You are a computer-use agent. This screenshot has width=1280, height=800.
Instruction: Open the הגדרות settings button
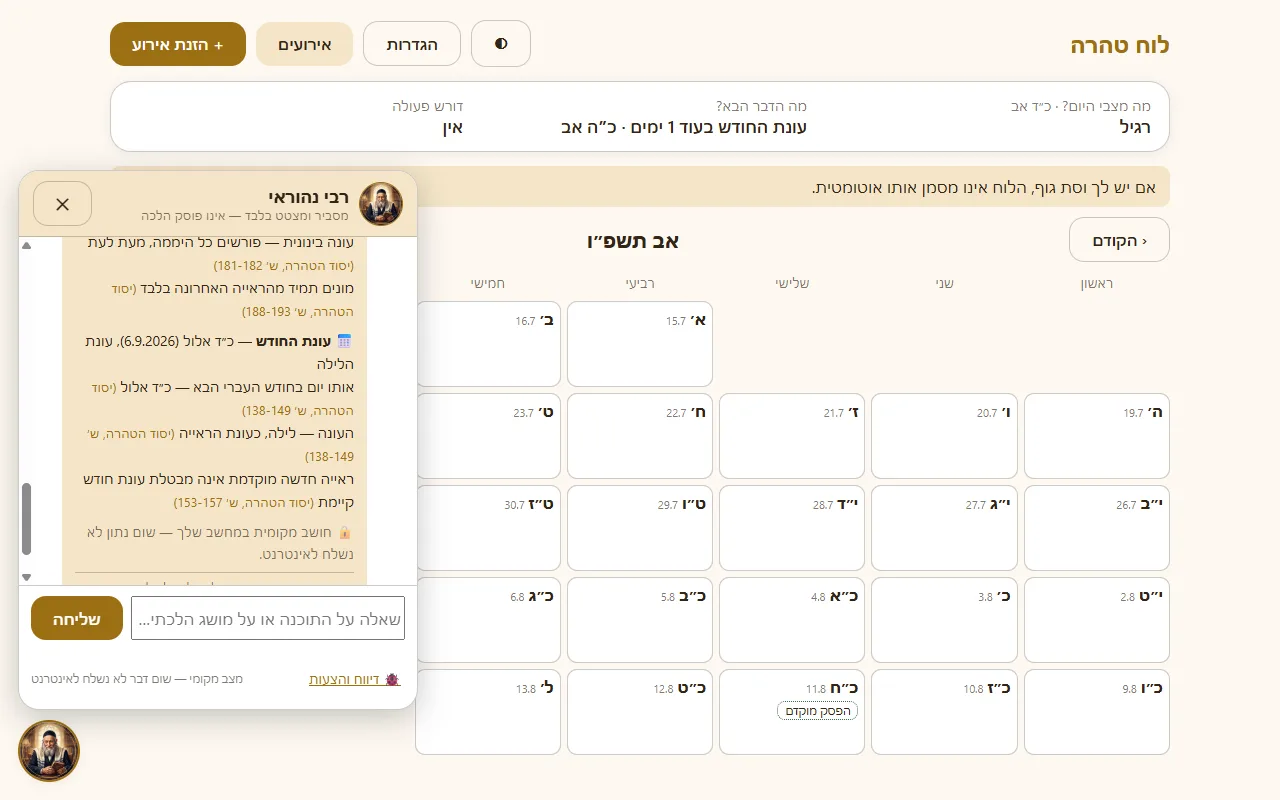[x=412, y=44]
